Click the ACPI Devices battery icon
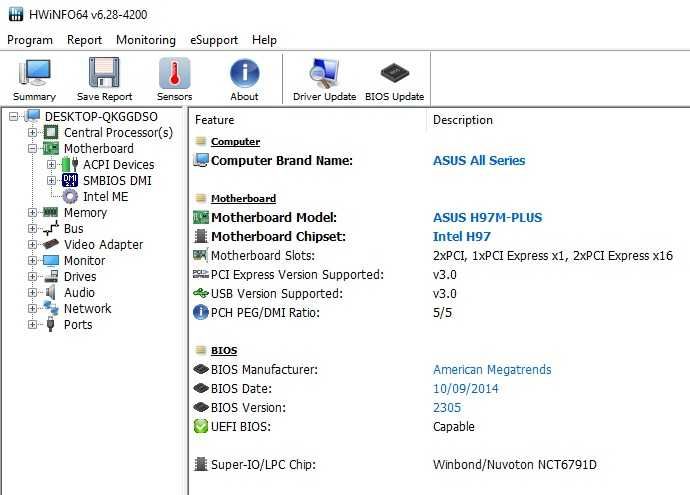The height and width of the screenshot is (495, 690). tap(70, 164)
